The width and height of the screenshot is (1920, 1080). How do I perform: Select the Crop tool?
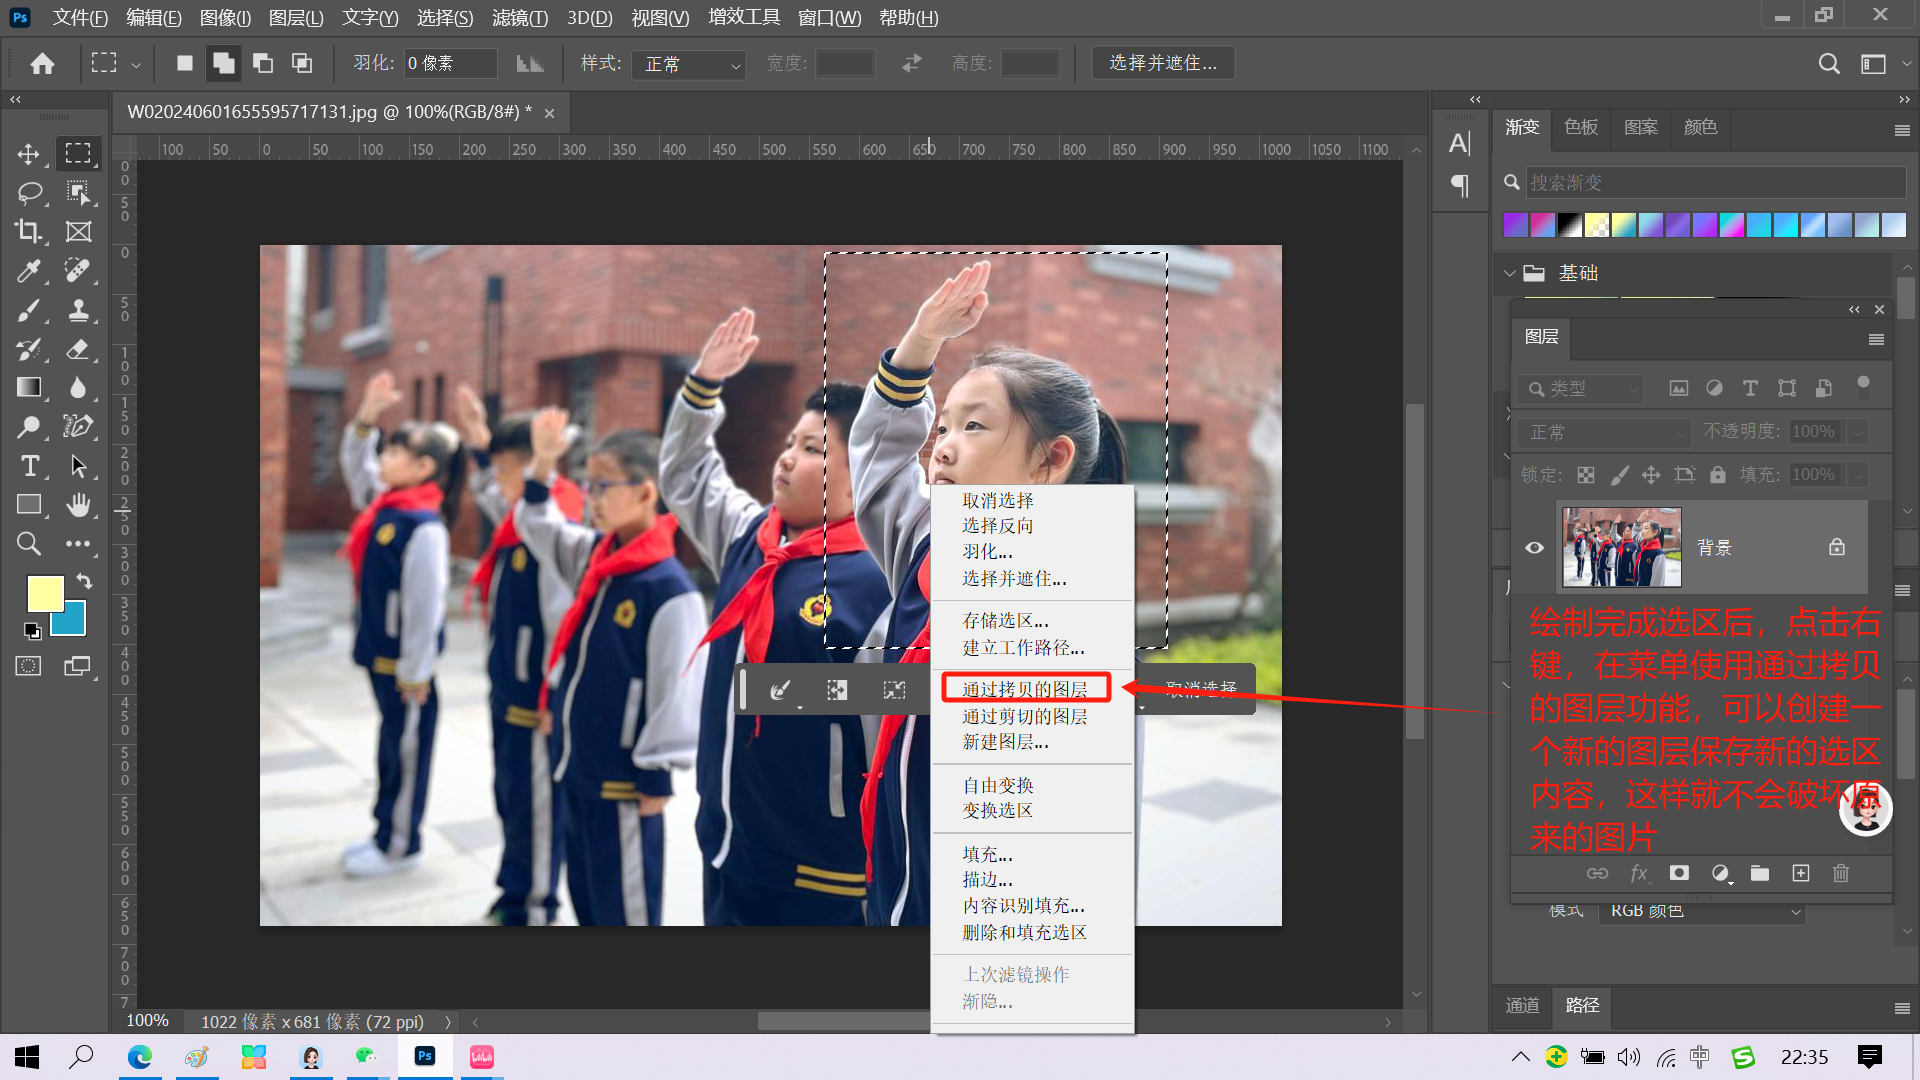28,231
